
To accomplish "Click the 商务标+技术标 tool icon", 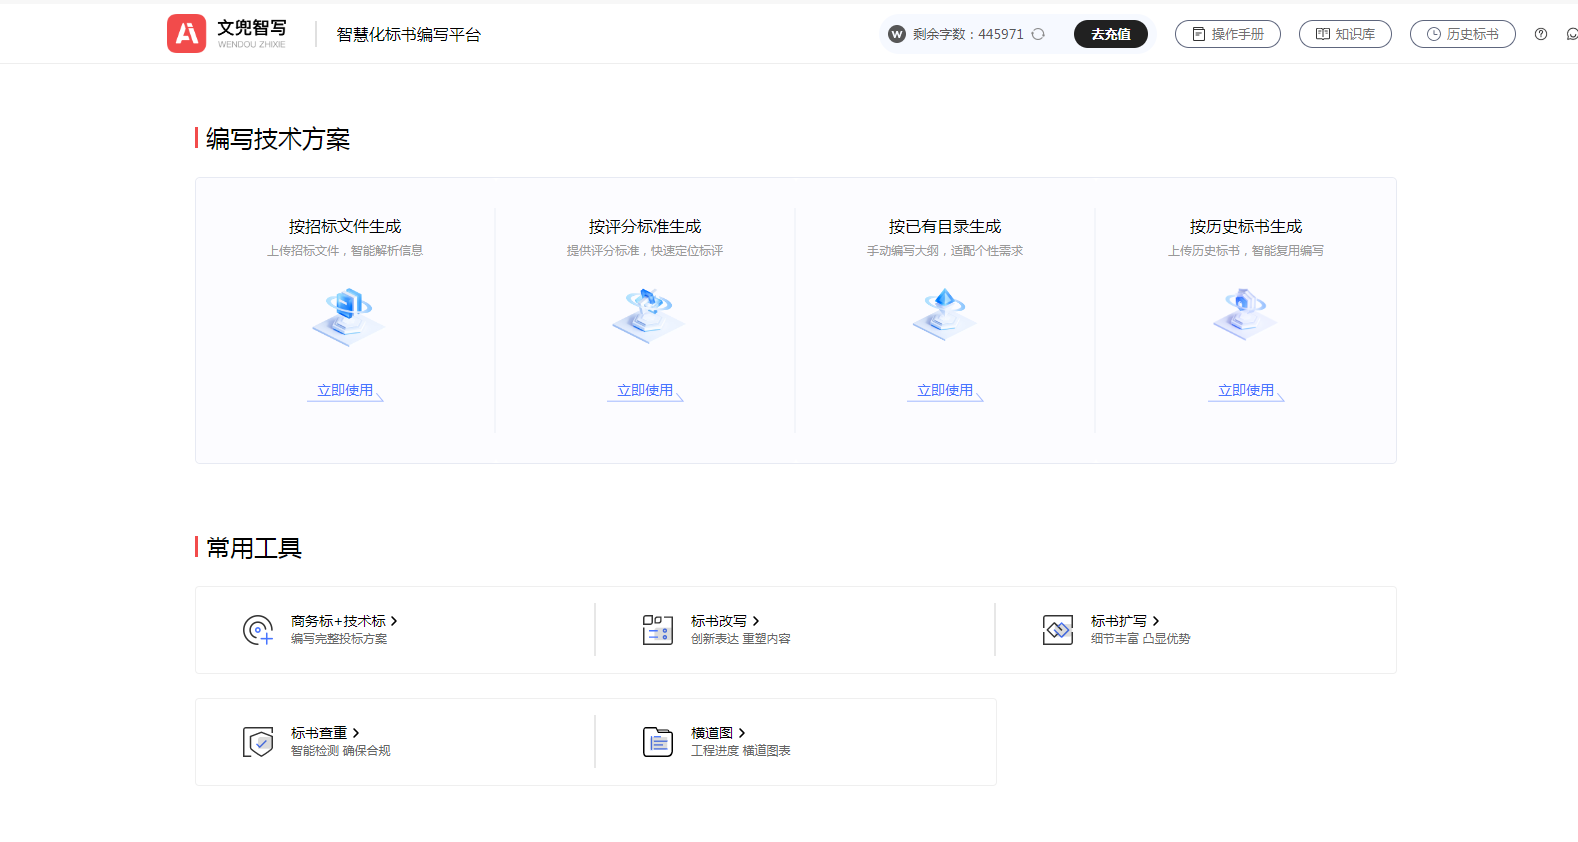I will point(258,630).
